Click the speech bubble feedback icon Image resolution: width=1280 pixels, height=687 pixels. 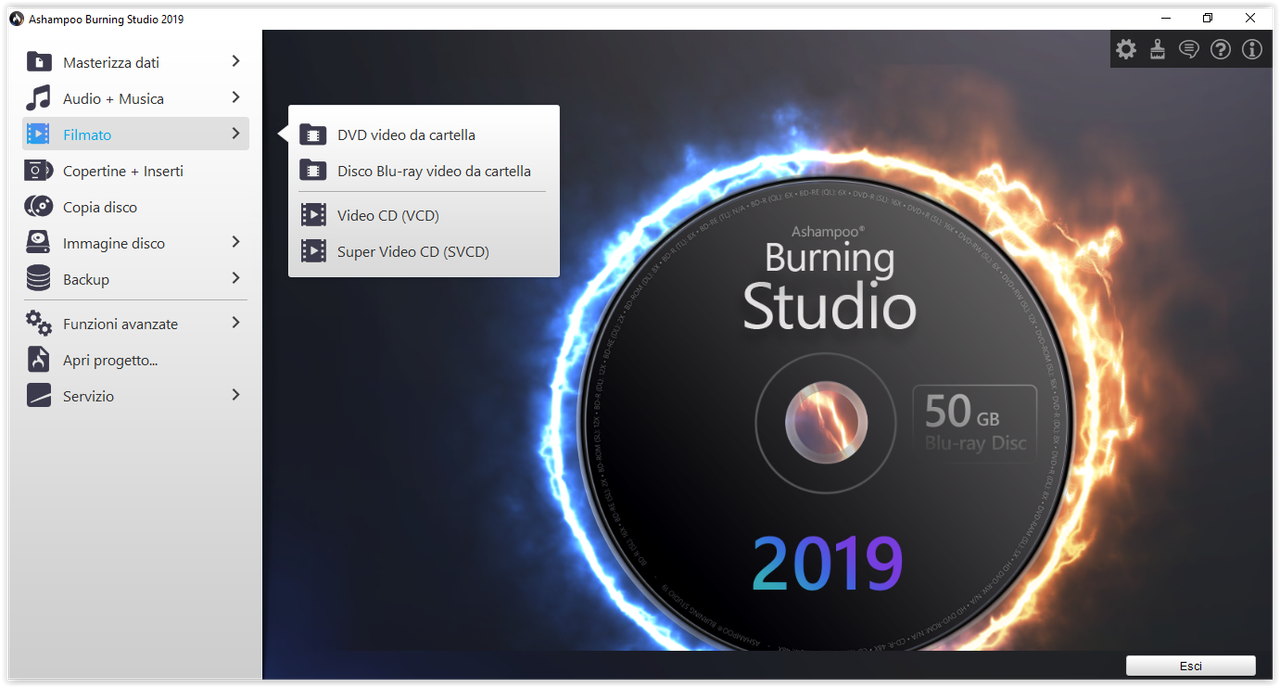coord(1189,49)
